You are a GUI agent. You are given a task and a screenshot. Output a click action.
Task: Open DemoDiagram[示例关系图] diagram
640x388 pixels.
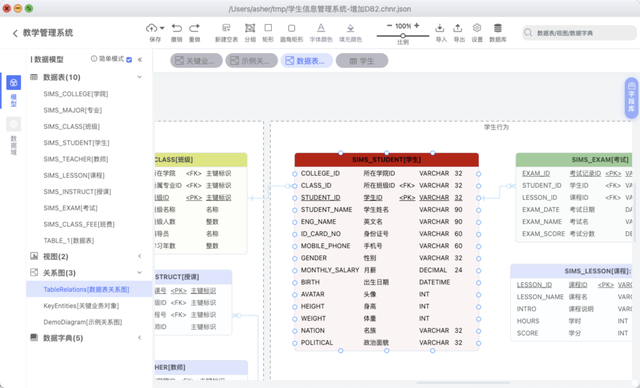click(x=82, y=322)
